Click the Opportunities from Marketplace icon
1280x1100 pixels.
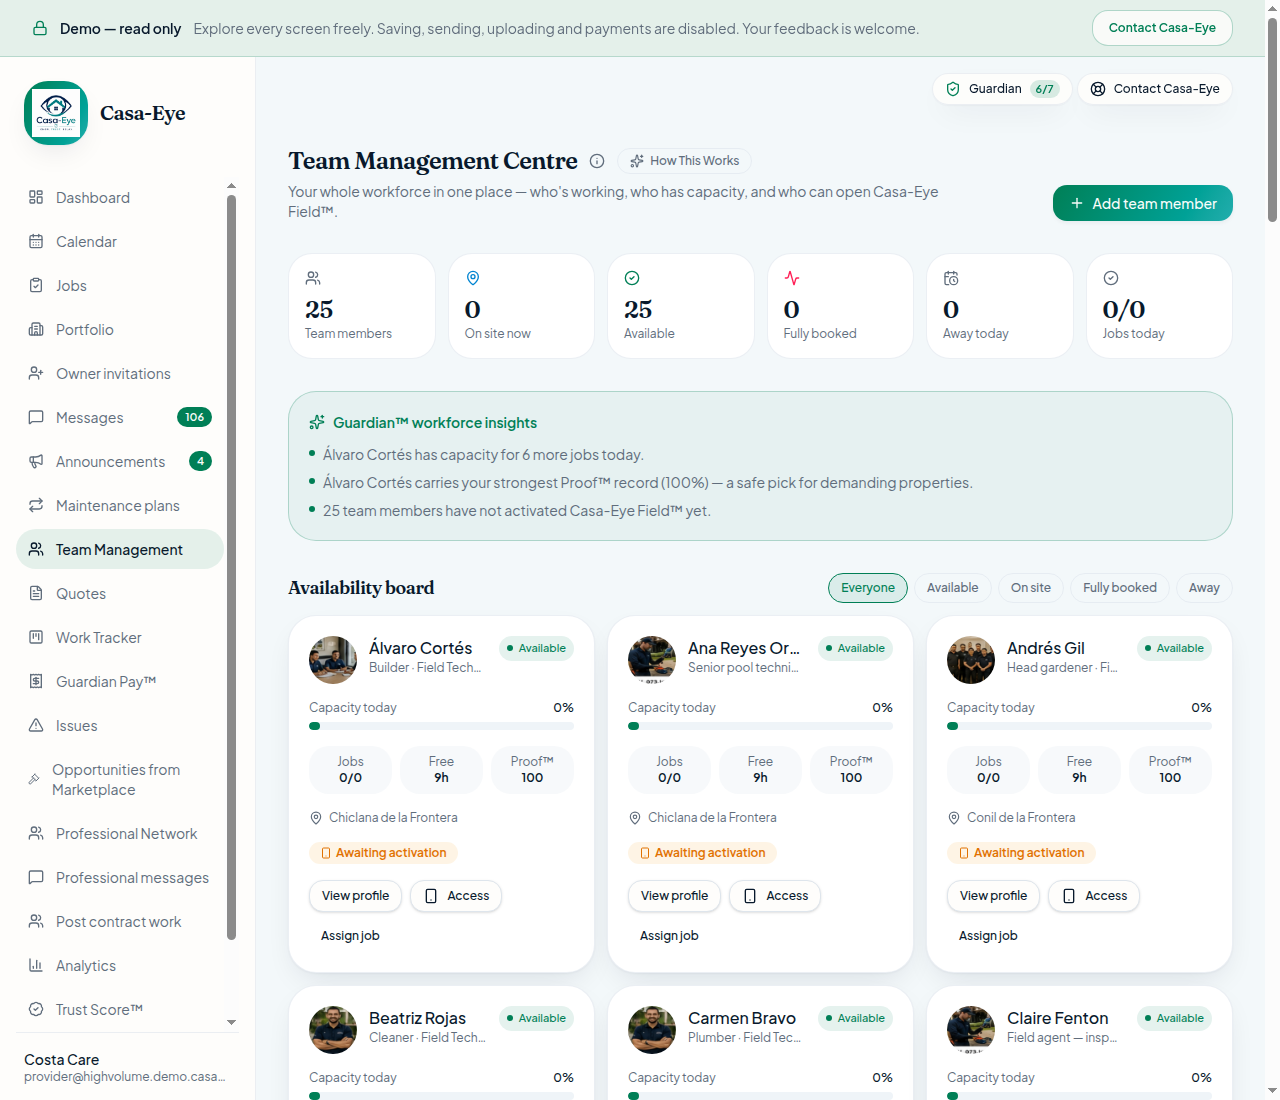coord(34,779)
